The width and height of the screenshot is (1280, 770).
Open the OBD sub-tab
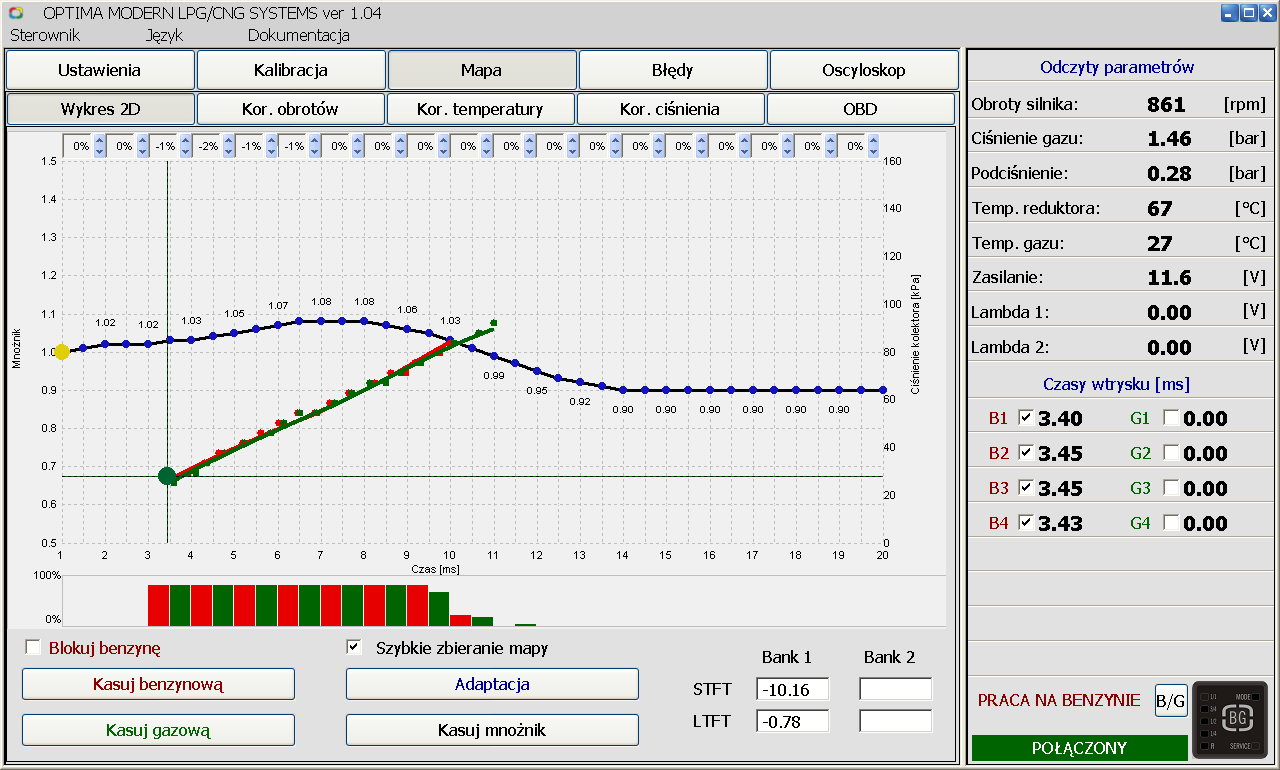coord(860,109)
